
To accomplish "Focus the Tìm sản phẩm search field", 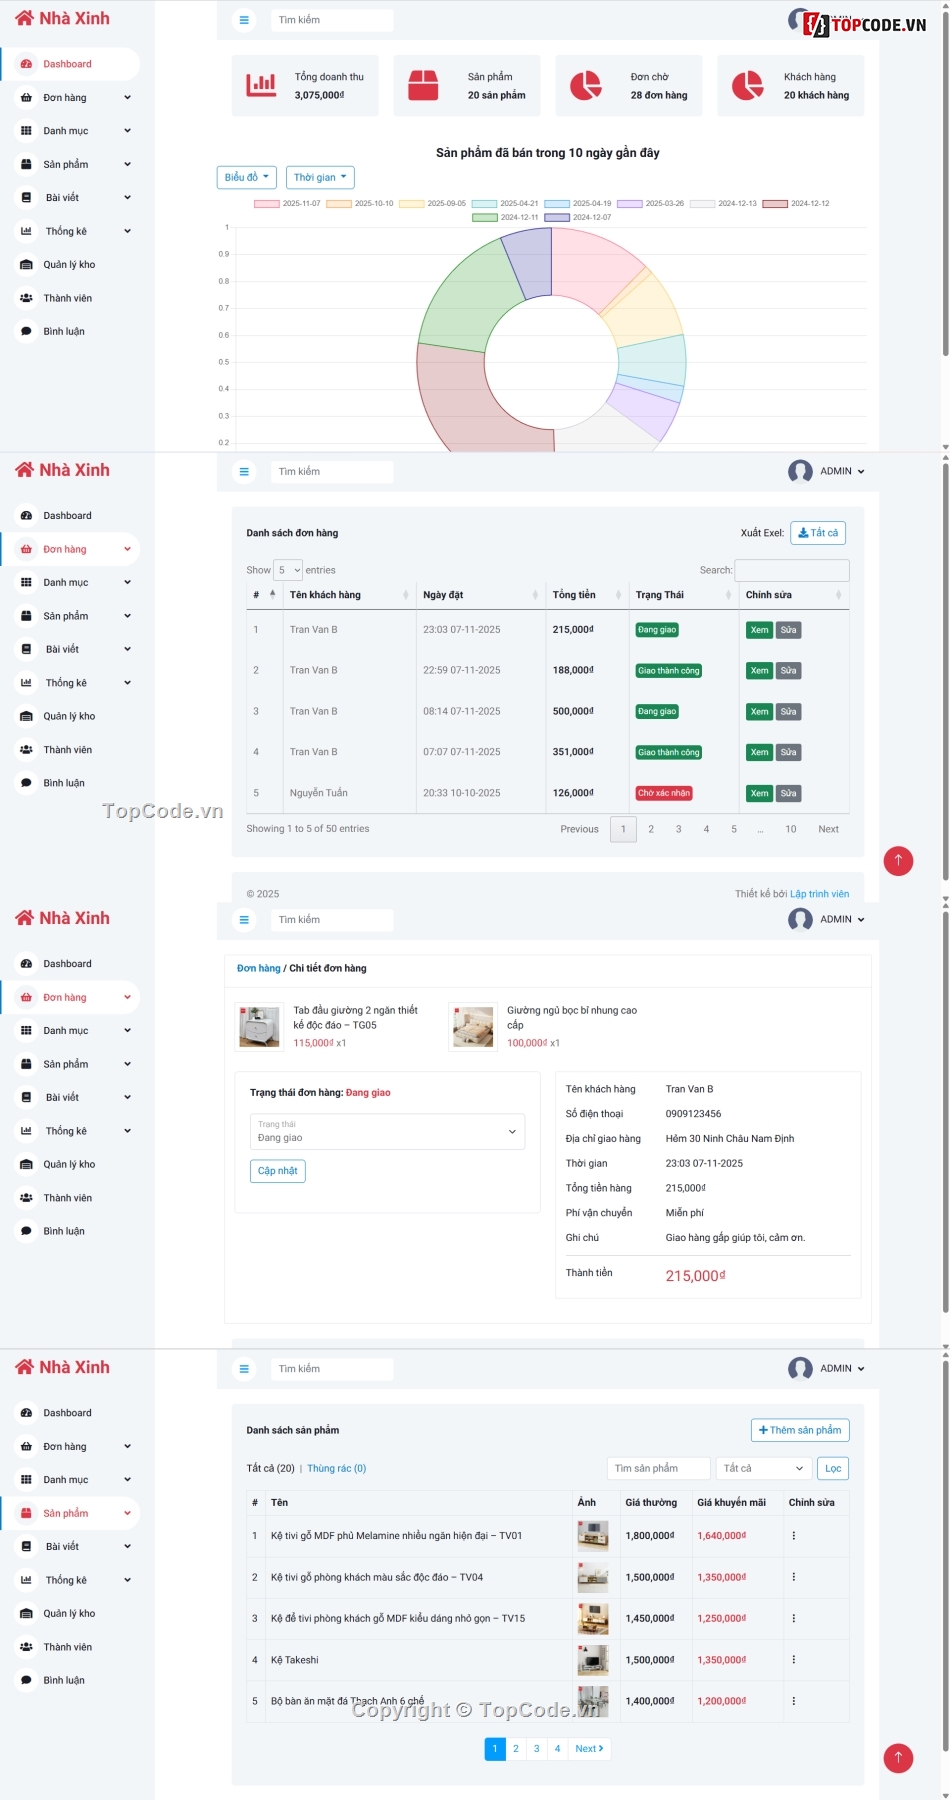I will coord(659,1468).
